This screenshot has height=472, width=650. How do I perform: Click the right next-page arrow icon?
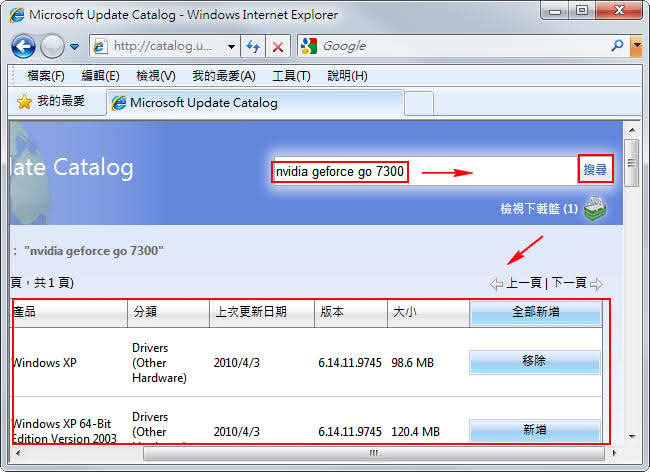pos(596,284)
